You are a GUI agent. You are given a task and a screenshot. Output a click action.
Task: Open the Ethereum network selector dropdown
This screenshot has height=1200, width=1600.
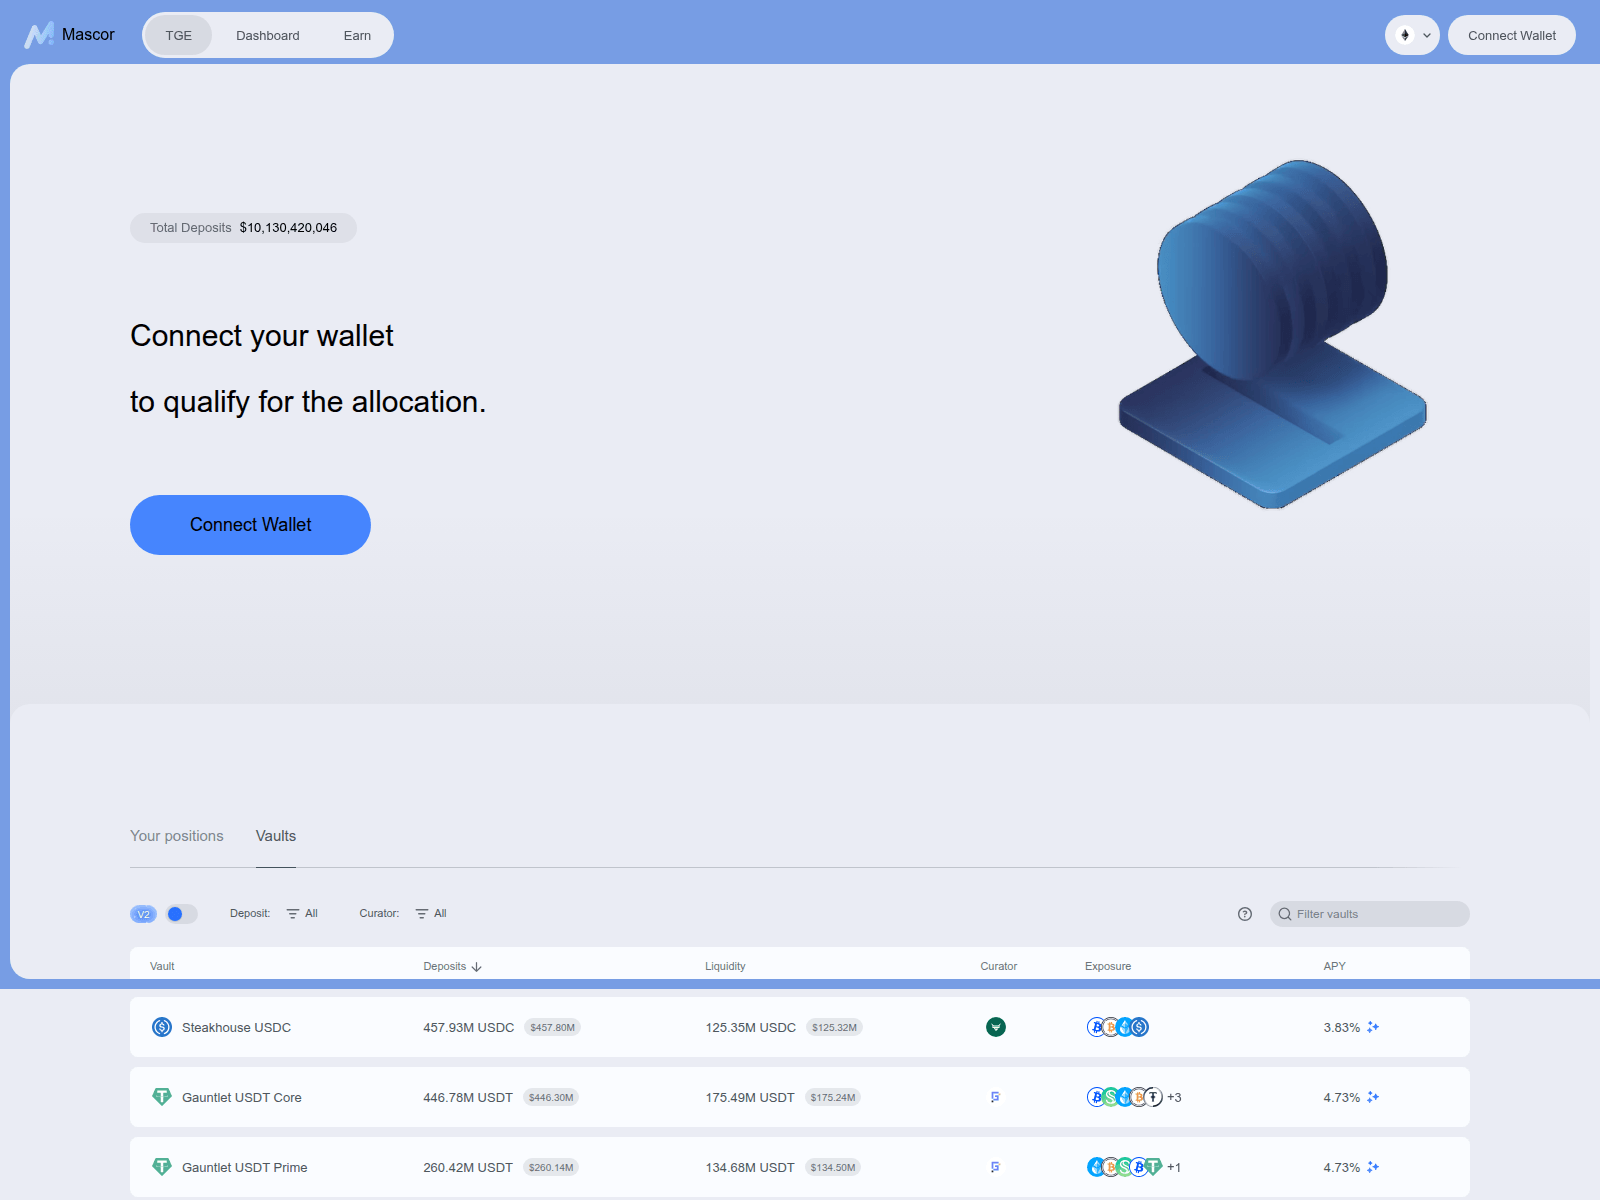(1411, 35)
